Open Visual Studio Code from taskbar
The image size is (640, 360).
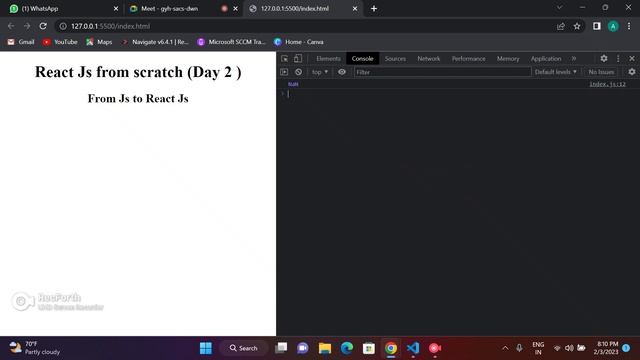[413, 348]
